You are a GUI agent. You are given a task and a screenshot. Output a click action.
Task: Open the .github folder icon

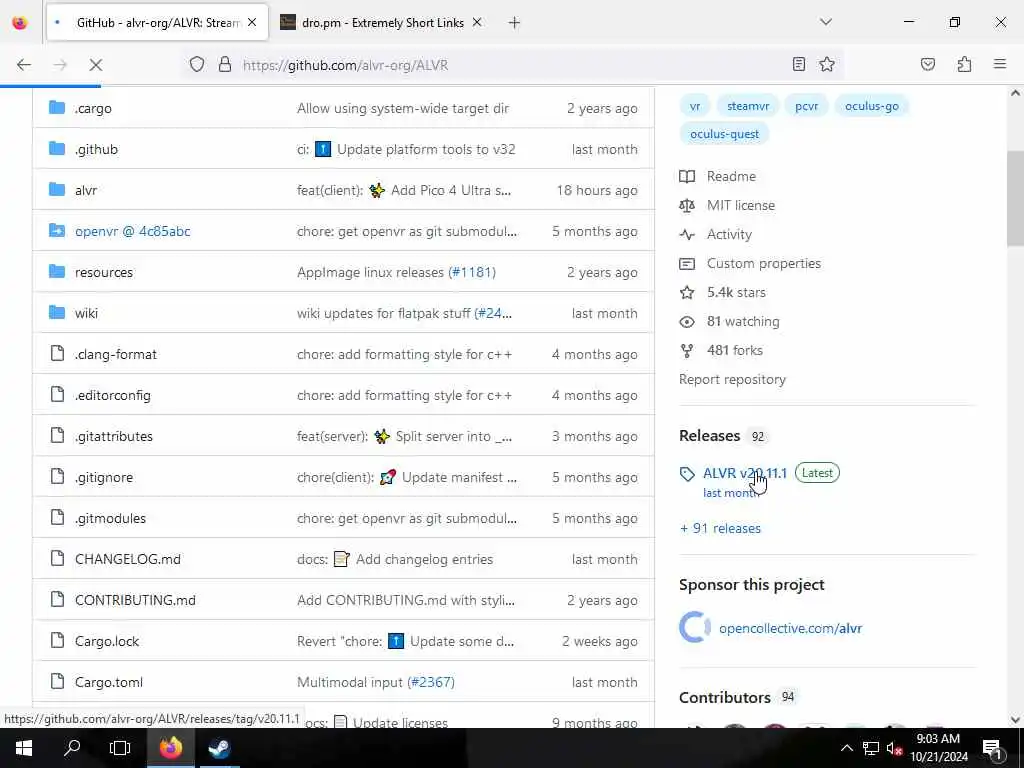[57, 149]
